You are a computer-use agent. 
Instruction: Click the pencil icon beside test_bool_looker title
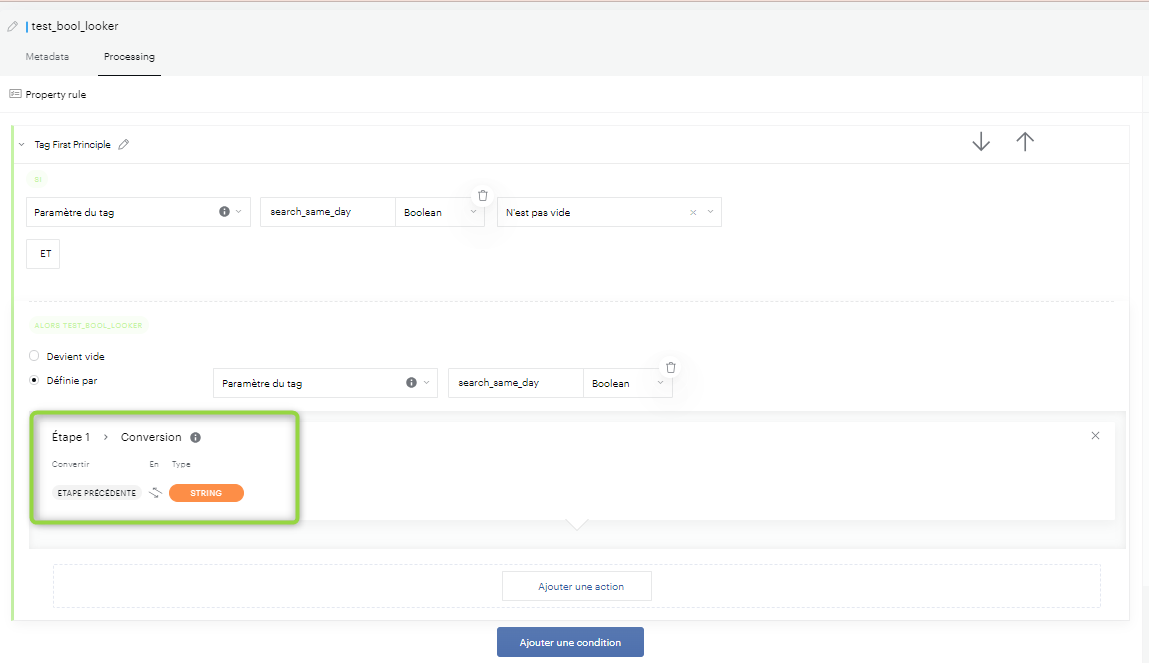tap(13, 26)
